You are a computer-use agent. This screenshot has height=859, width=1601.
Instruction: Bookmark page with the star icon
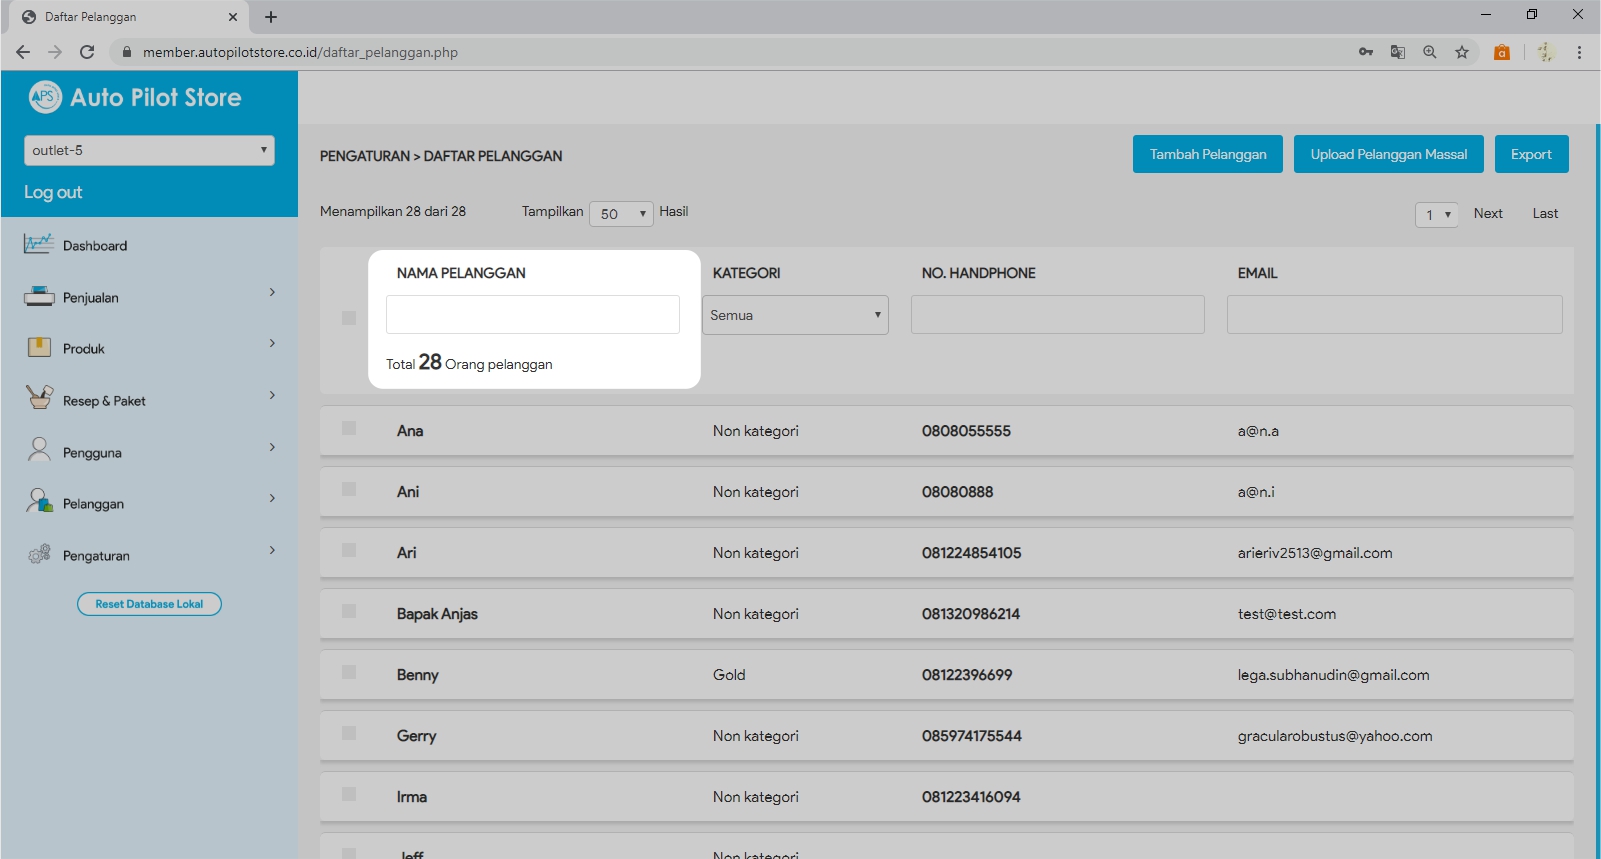point(1462,52)
